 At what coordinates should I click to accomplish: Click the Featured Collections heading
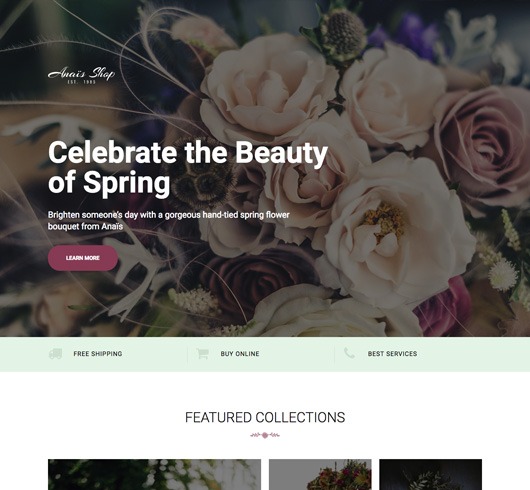coord(265,417)
